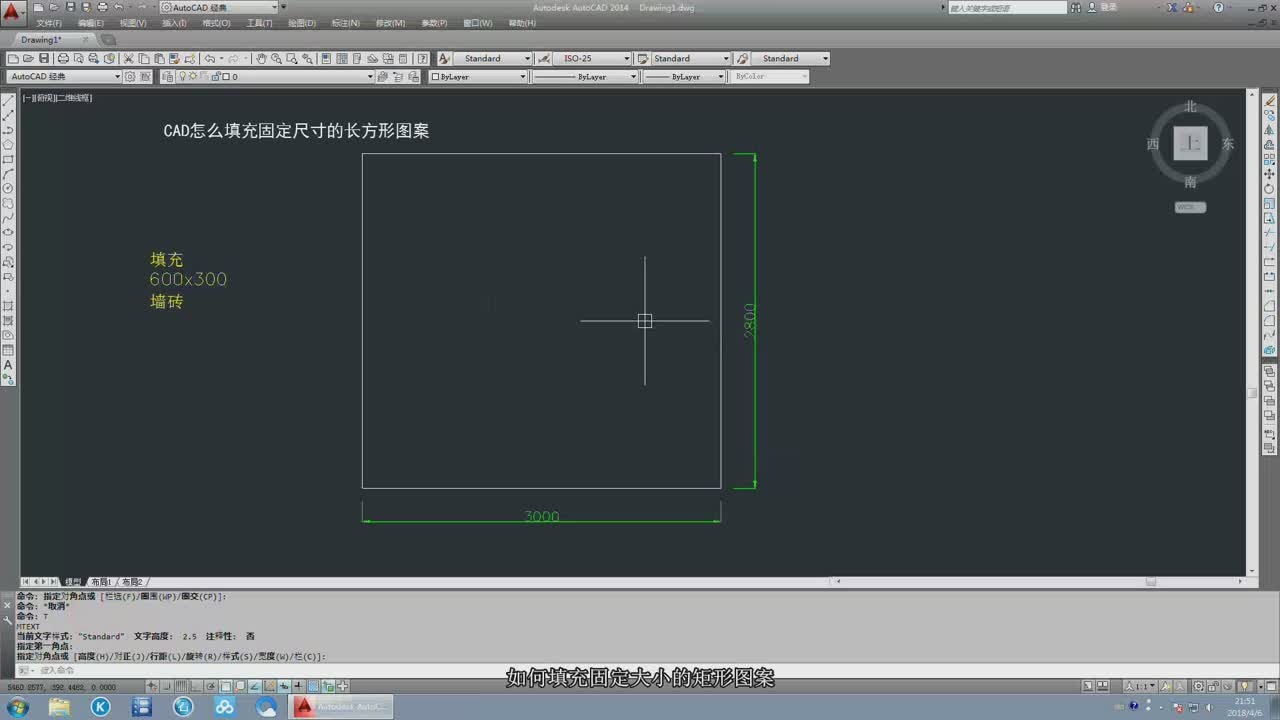1280x720 pixels.
Task: Select the Hatch fill tool
Action: click(9, 306)
